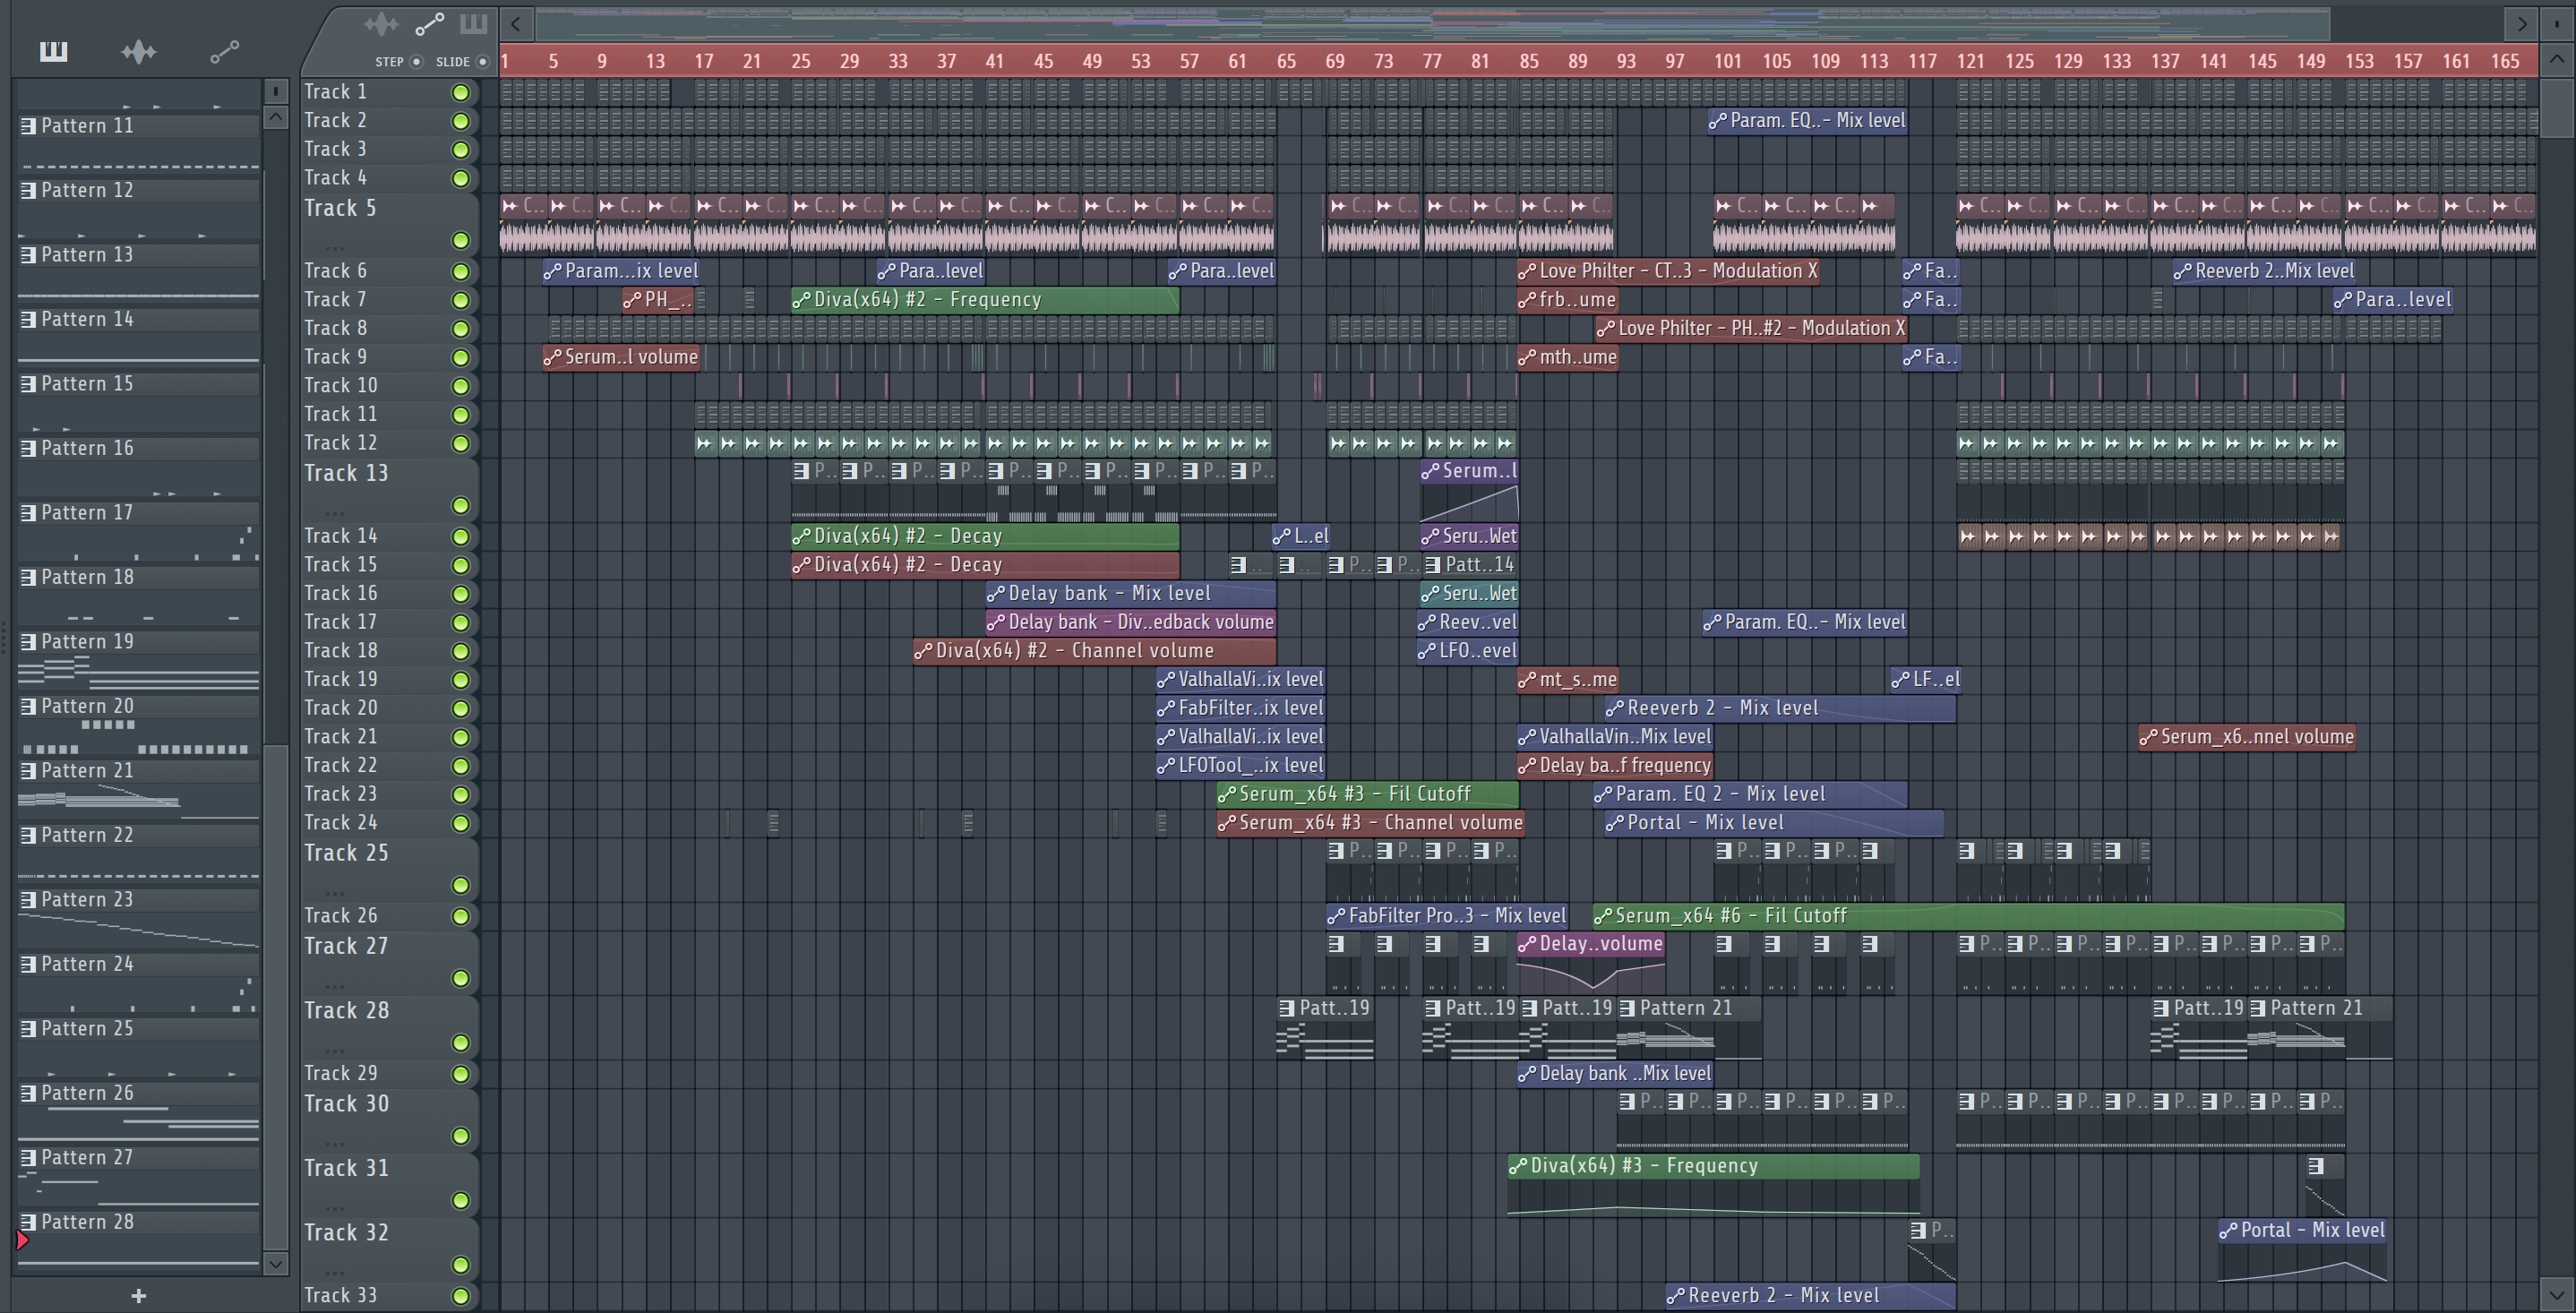Select the Track 15 header
This screenshot has height=1313, width=2576.
390,565
